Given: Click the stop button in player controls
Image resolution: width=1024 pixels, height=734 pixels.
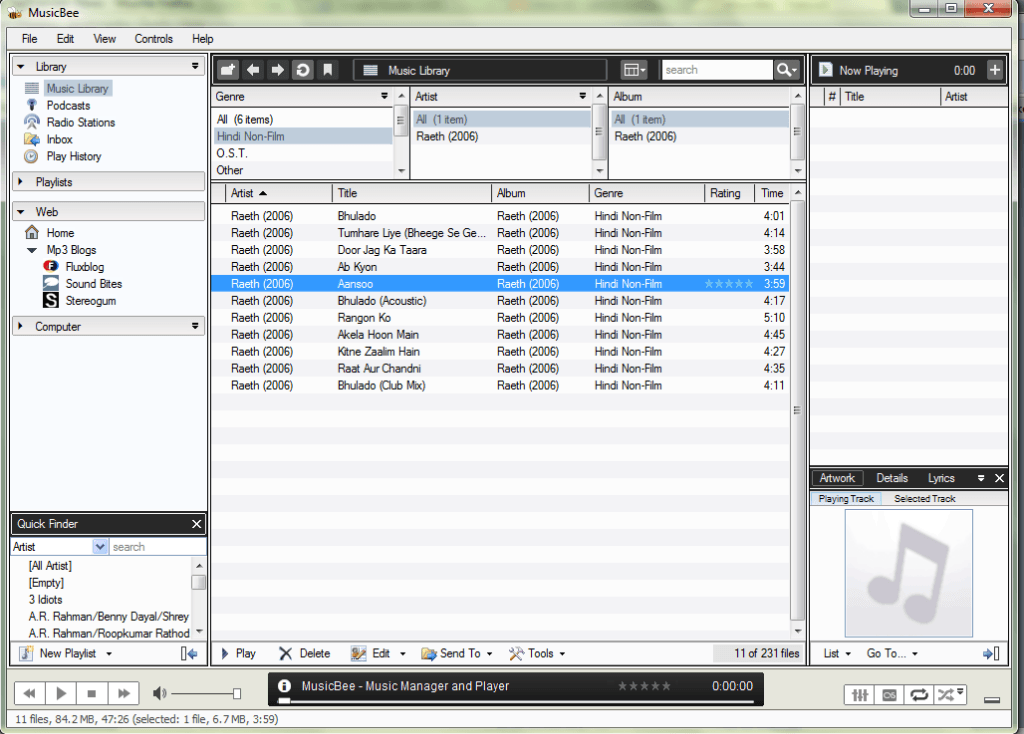Looking at the screenshot, I should click(x=92, y=693).
